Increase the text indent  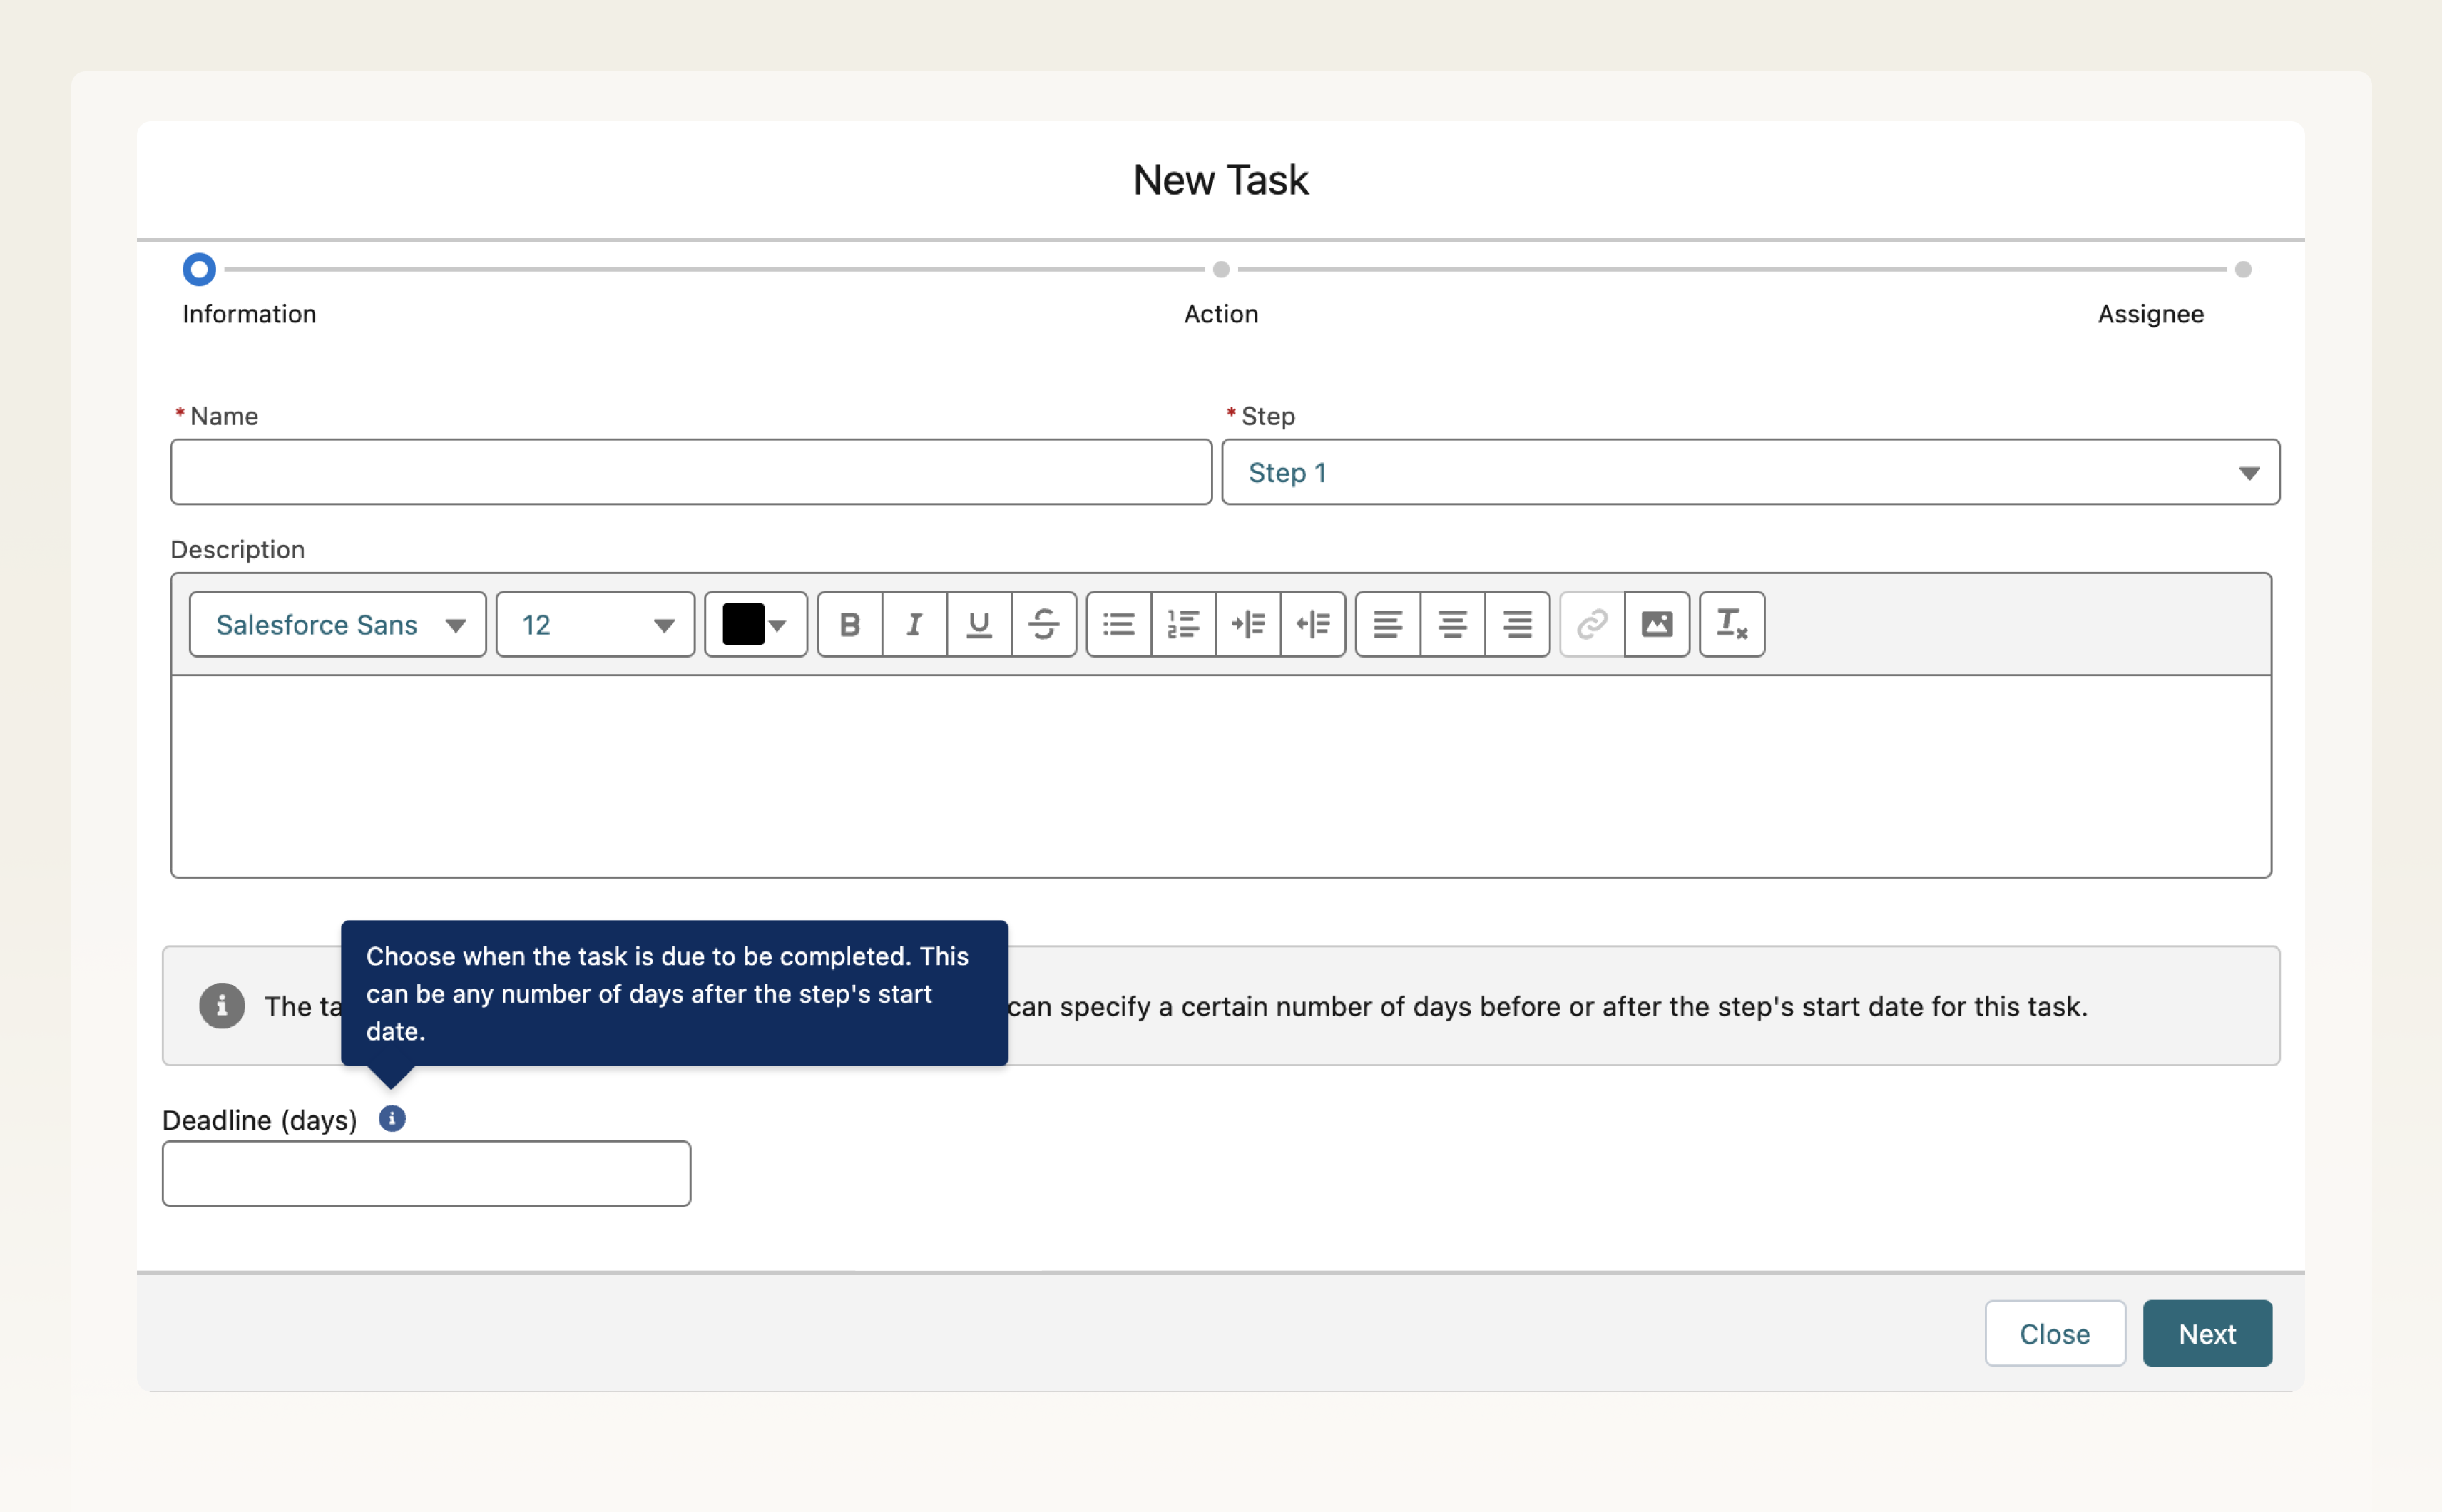[x=1248, y=623]
